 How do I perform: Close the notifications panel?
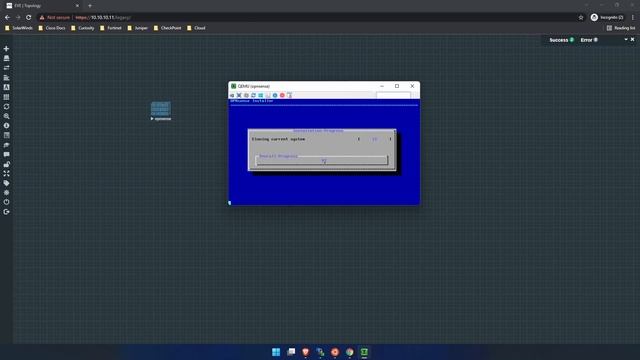633,40
